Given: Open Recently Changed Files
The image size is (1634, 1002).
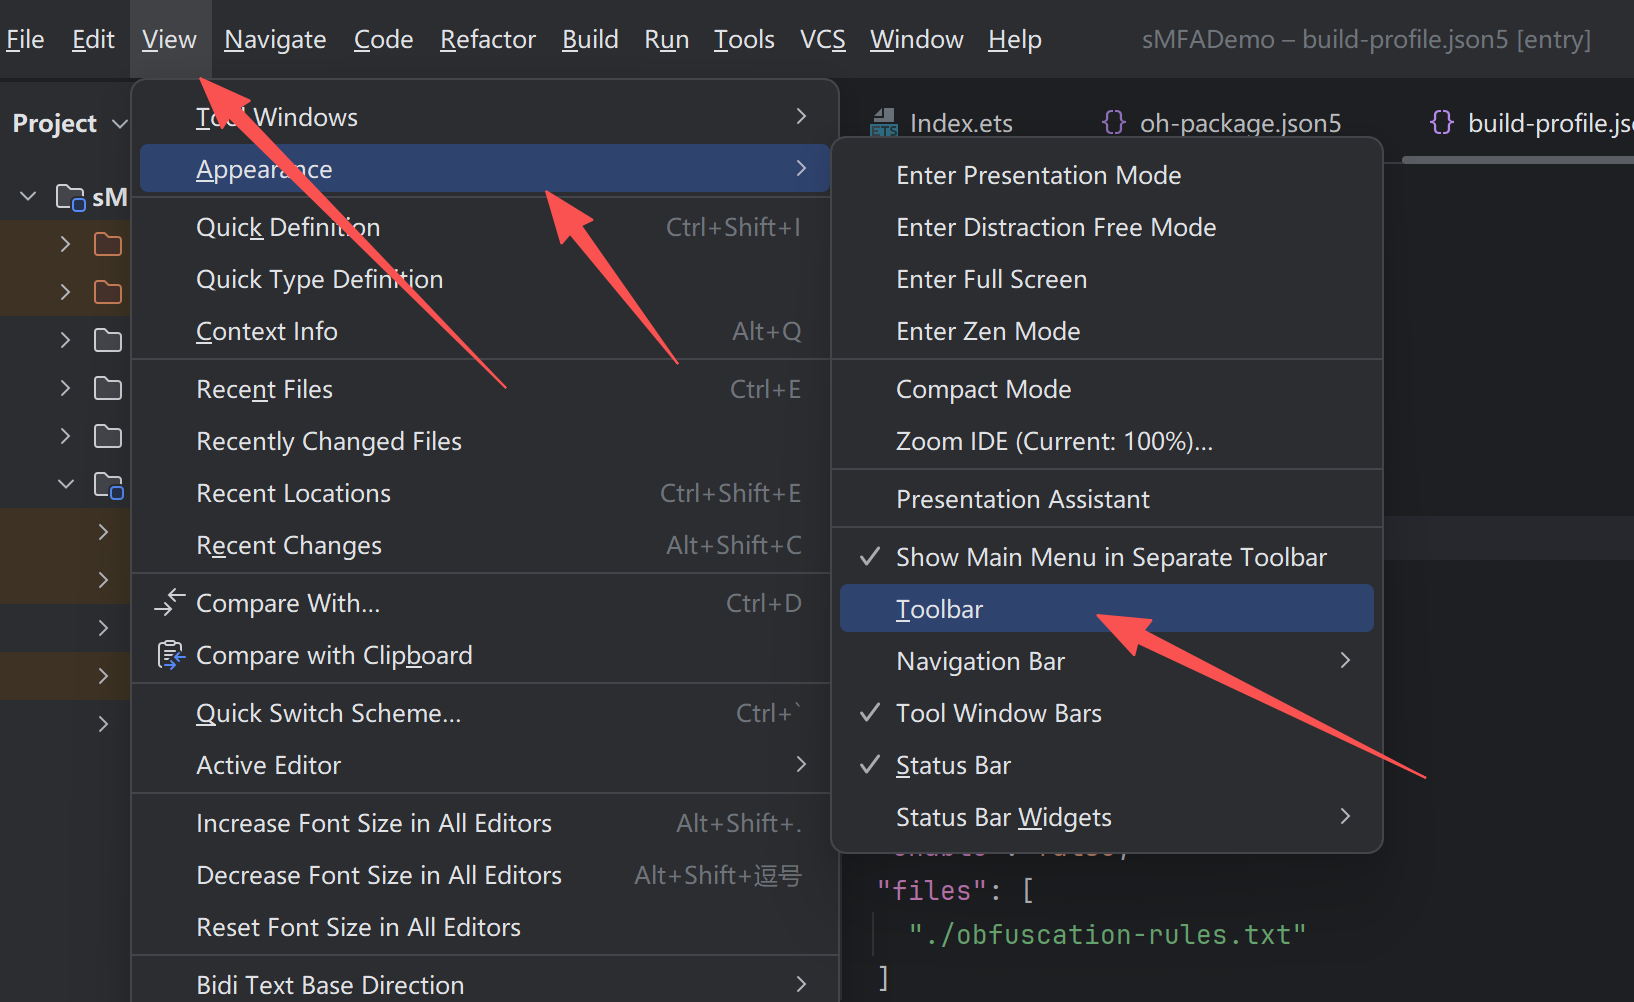Looking at the screenshot, I should click(x=485, y=441).
